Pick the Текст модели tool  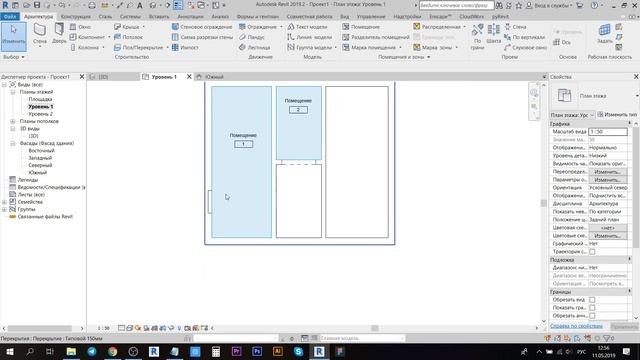point(307,27)
